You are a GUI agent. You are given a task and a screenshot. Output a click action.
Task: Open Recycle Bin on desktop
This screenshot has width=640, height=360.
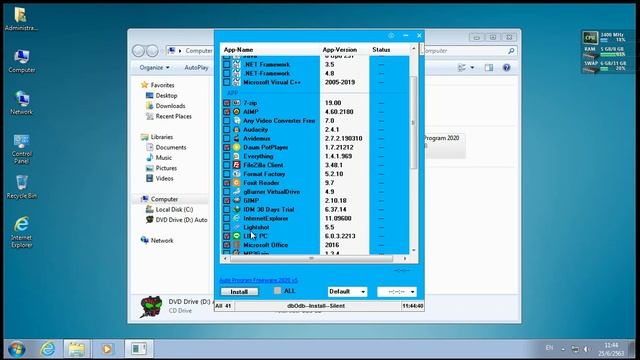(22, 187)
